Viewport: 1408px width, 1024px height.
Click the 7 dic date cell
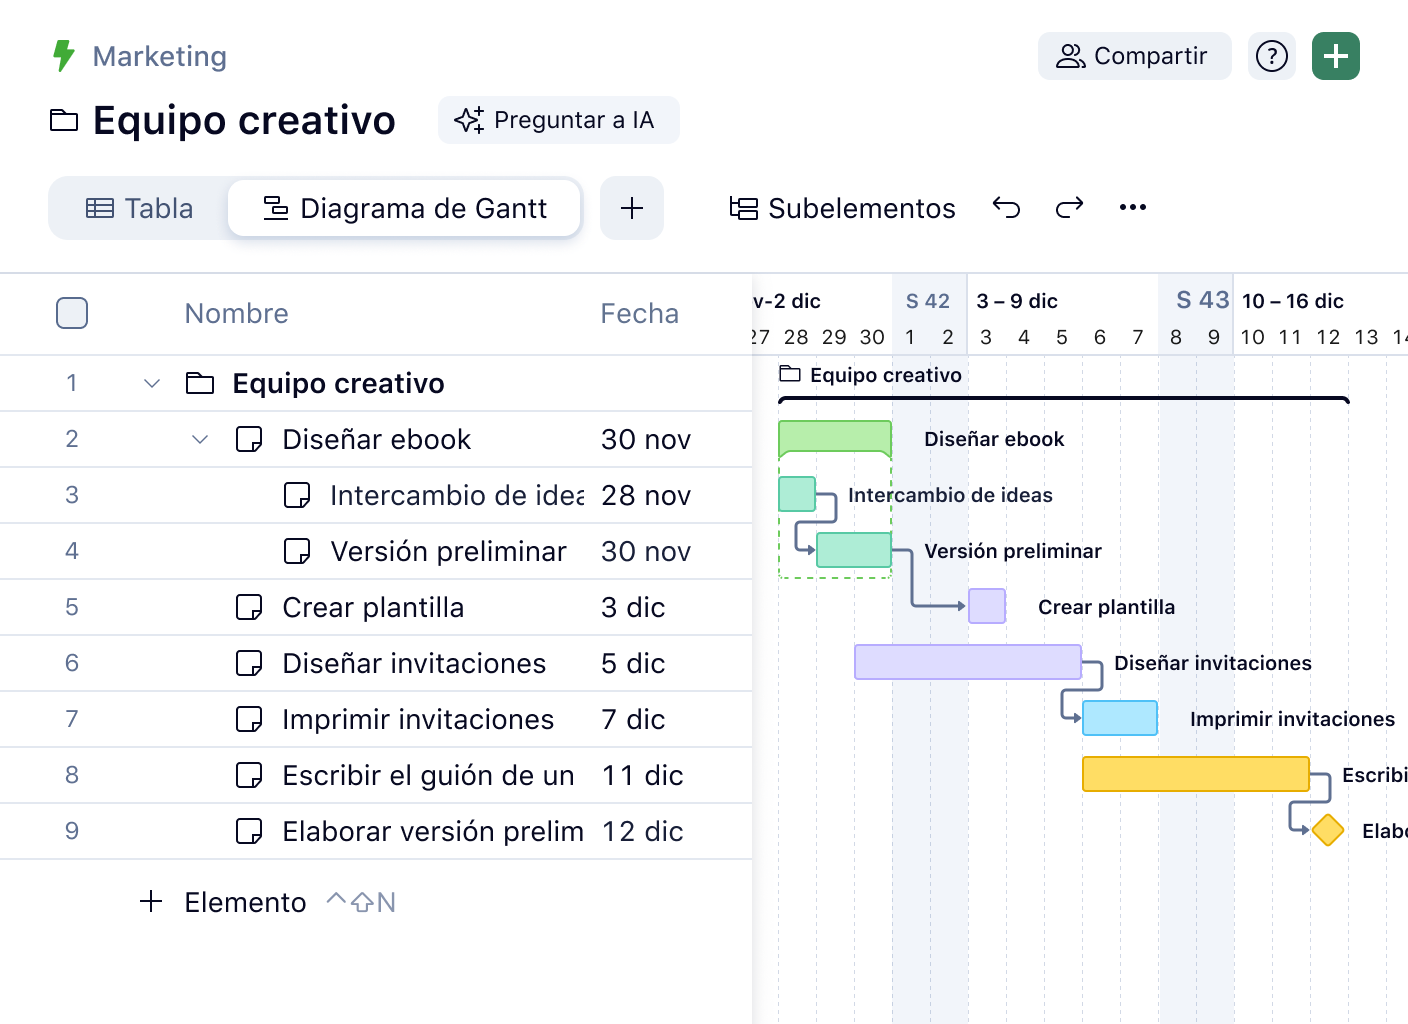(633, 719)
